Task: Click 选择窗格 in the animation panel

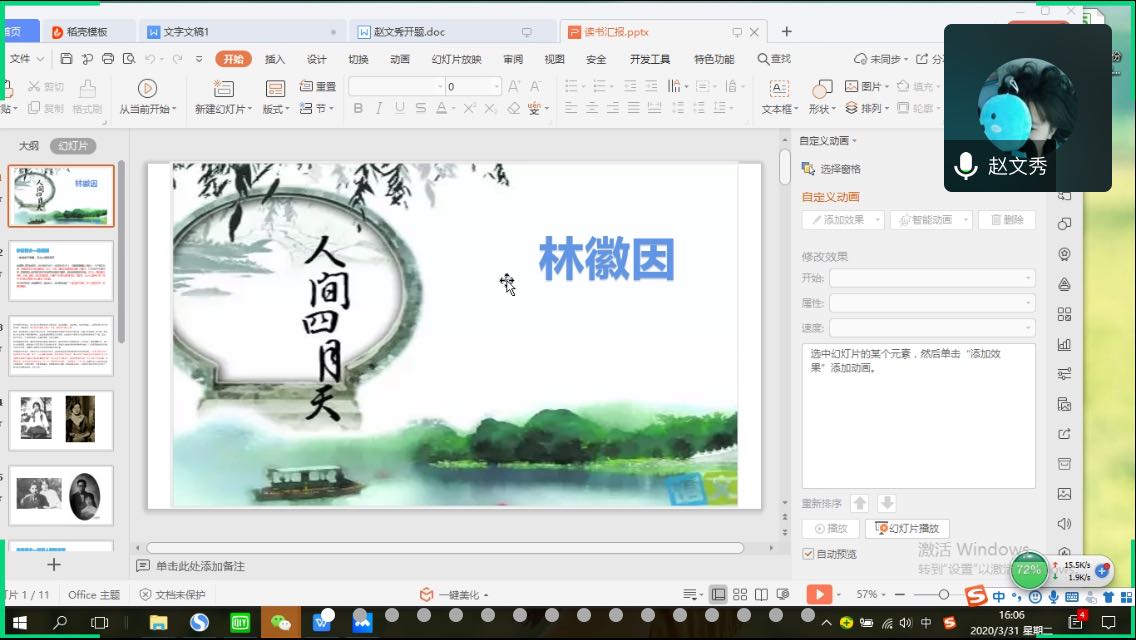Action: coord(832,169)
